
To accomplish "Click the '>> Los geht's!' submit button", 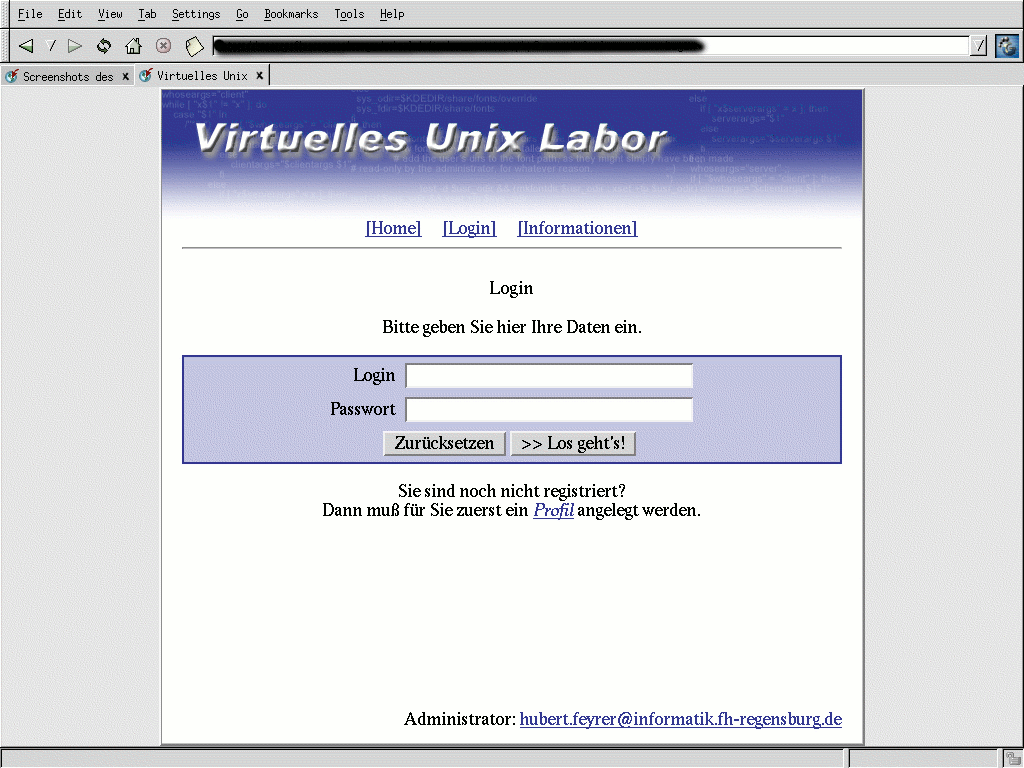I will click(x=573, y=443).
